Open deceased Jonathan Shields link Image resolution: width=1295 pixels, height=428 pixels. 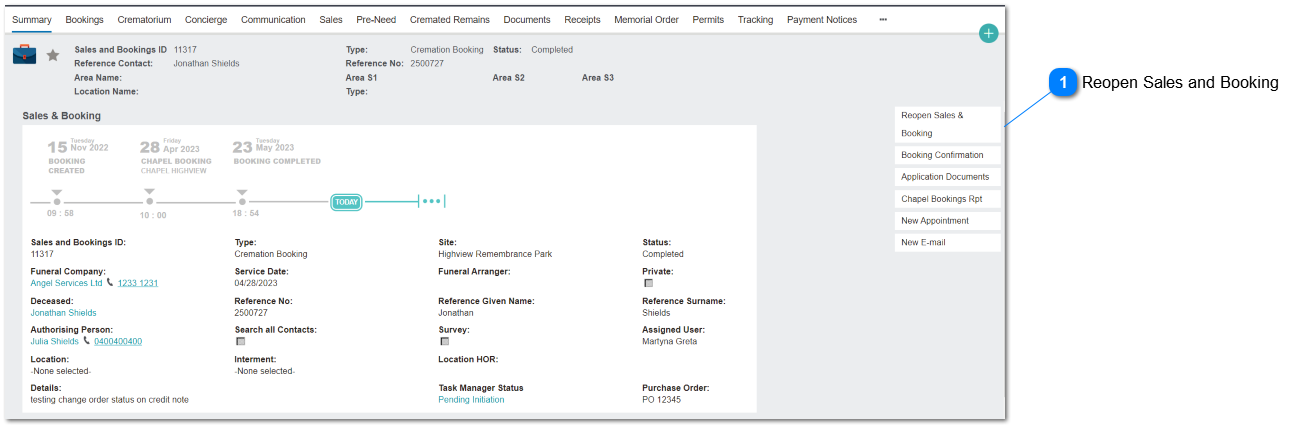pyautogui.click(x=64, y=313)
